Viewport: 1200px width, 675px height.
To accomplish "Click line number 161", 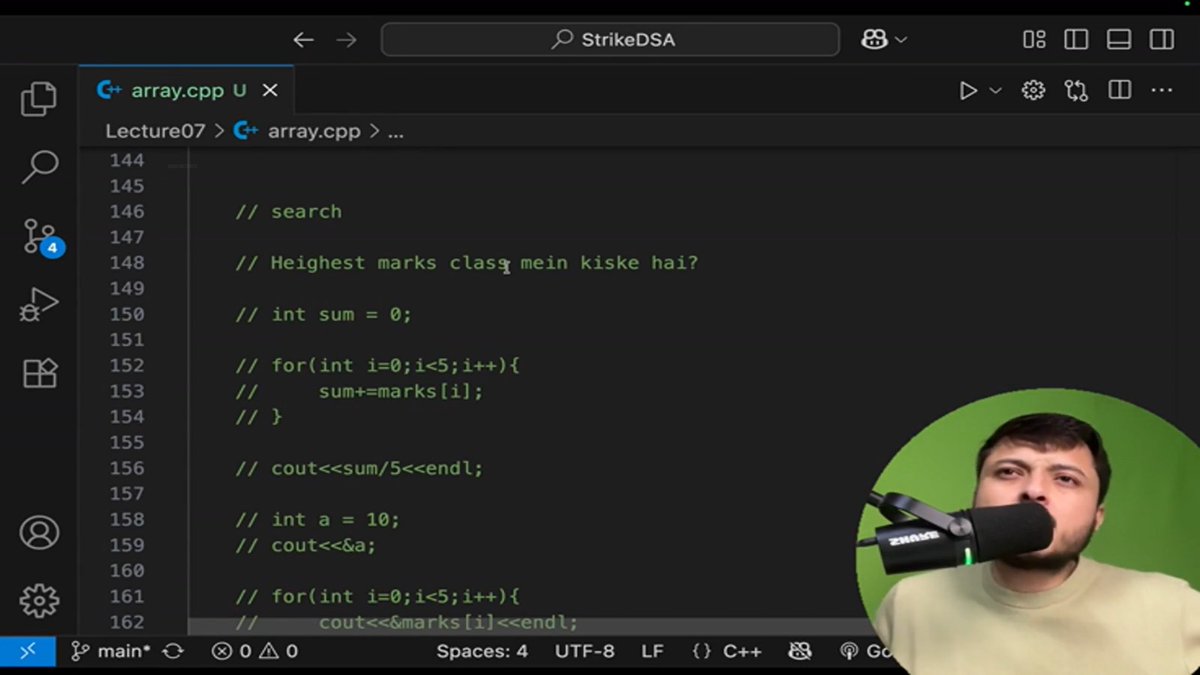I will click(127, 597).
